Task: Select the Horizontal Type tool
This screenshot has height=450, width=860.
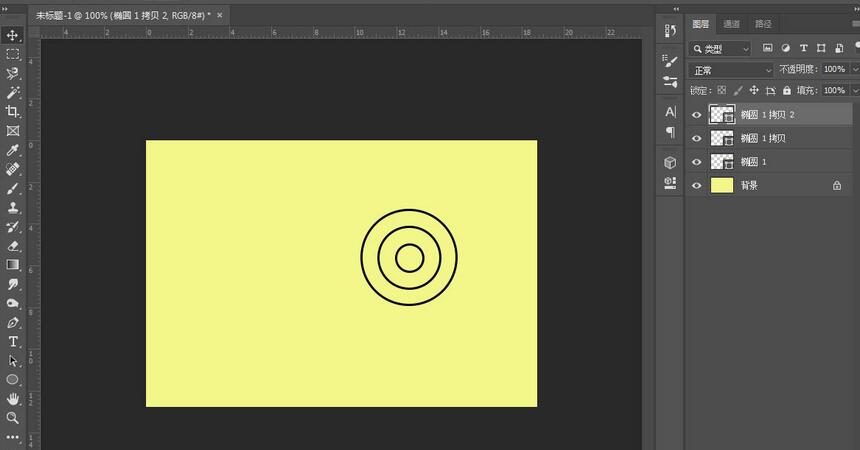Action: 13,341
